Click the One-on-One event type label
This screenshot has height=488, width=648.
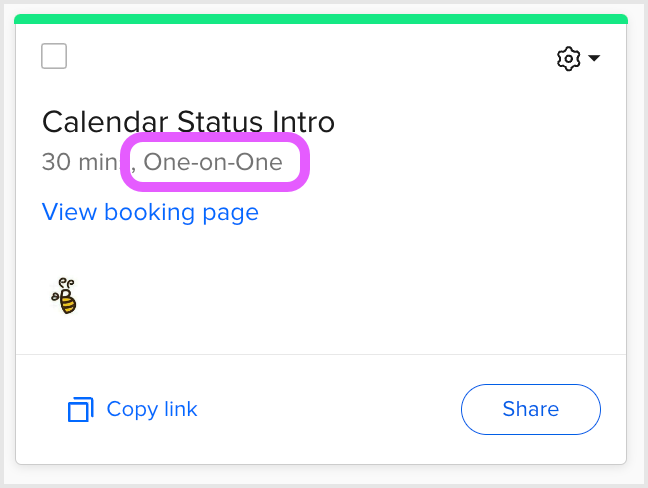(x=213, y=162)
